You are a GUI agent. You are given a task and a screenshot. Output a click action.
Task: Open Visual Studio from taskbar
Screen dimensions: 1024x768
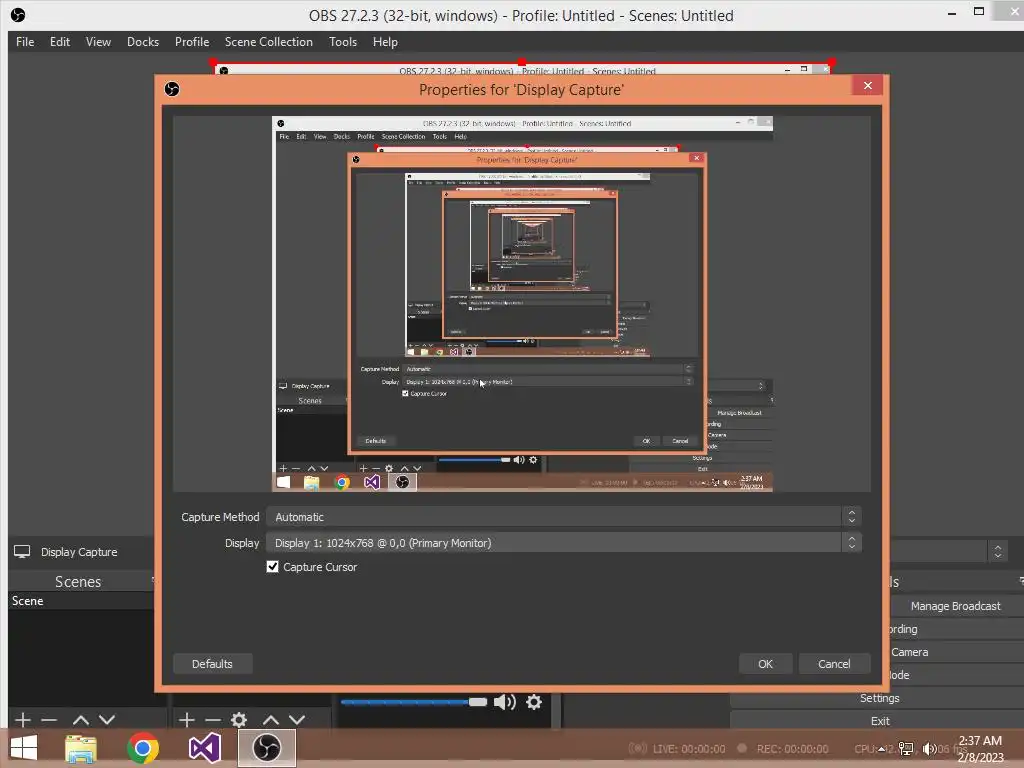pos(204,748)
